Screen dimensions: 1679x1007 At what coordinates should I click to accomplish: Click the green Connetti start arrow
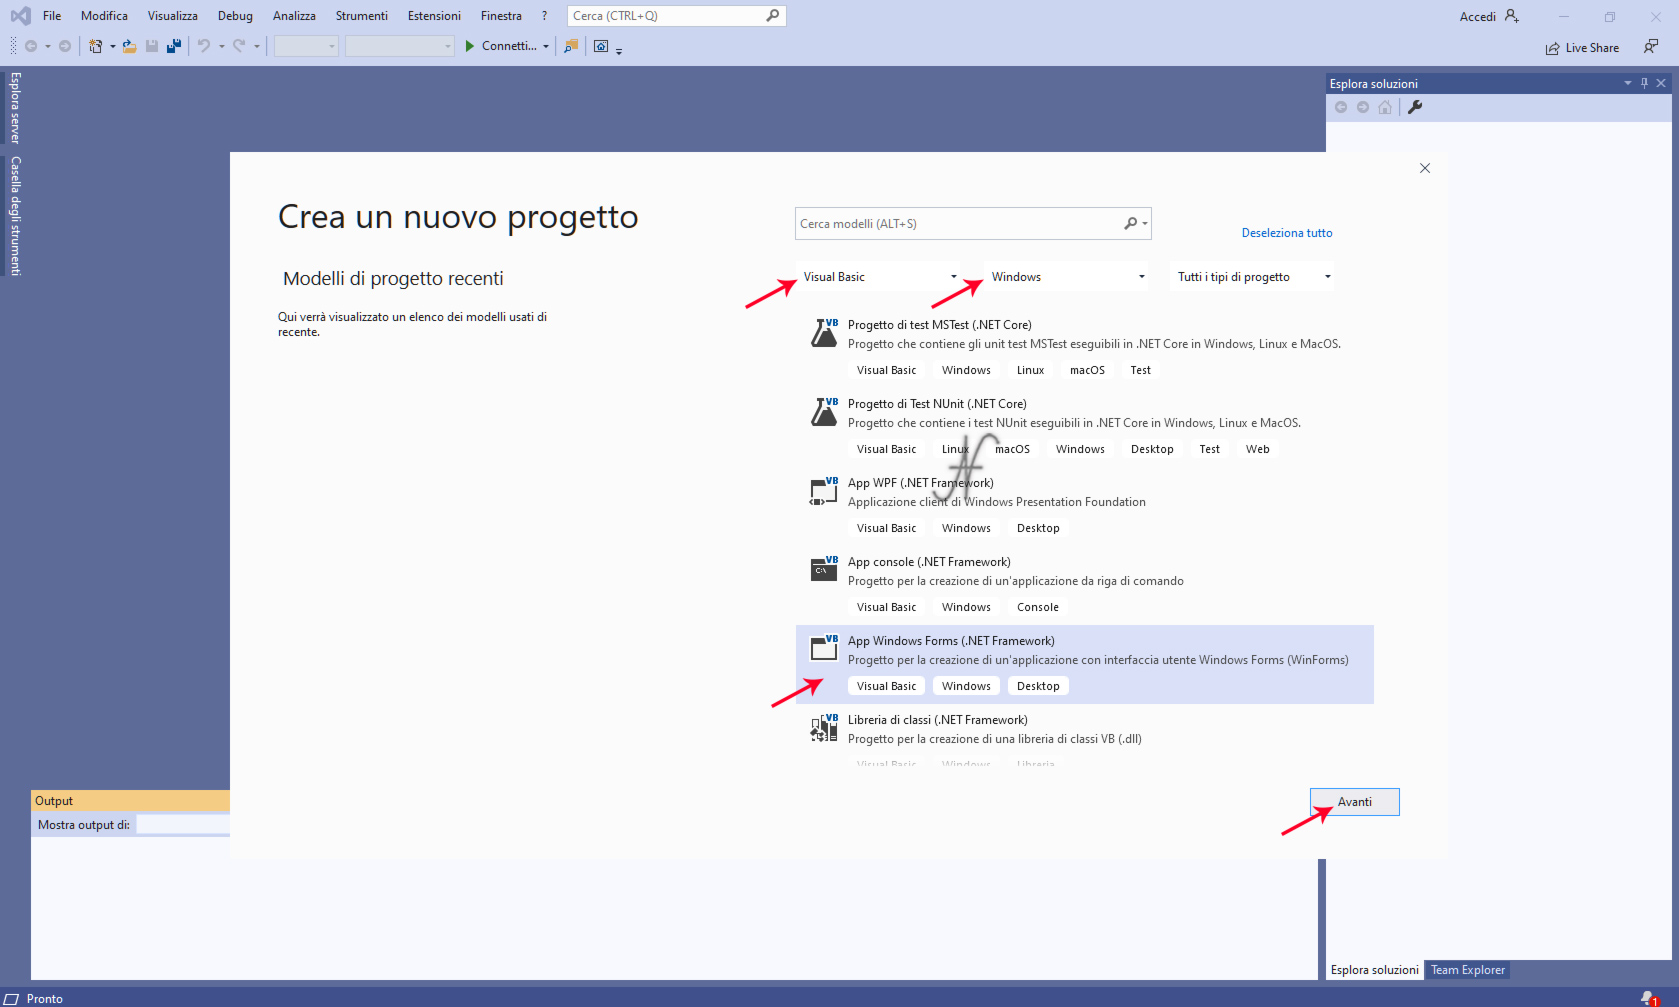tap(470, 46)
